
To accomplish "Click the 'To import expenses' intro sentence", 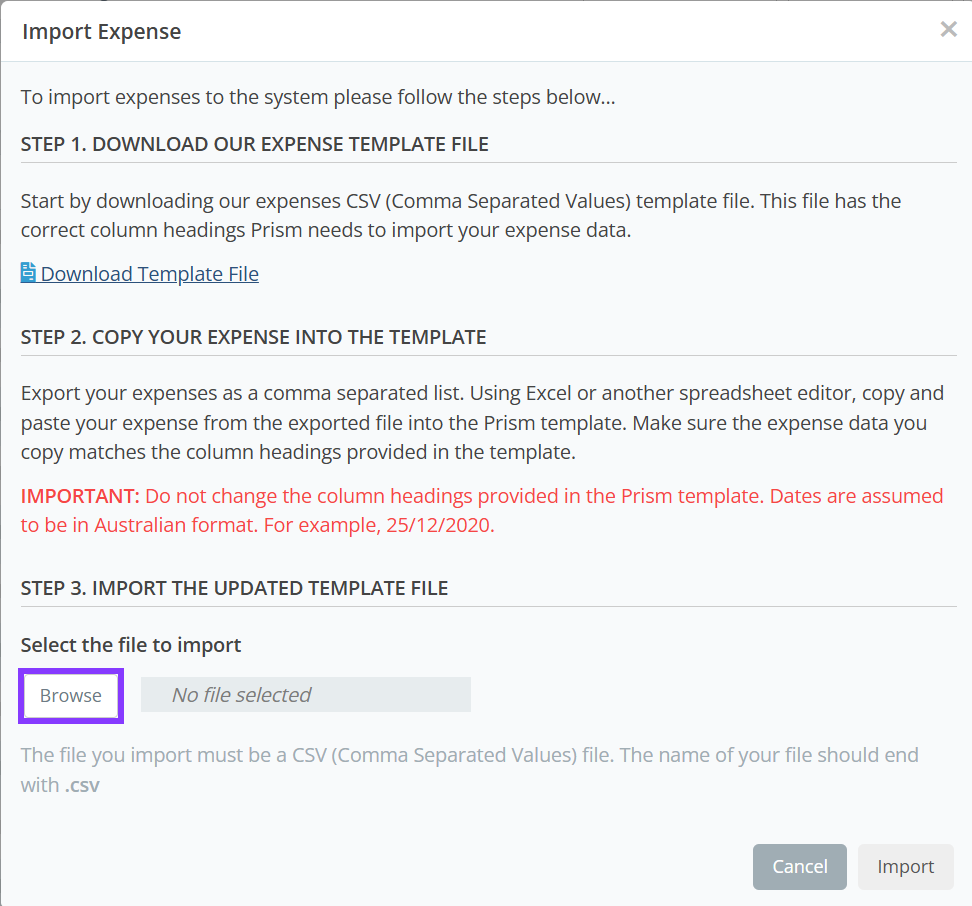I will [x=318, y=98].
